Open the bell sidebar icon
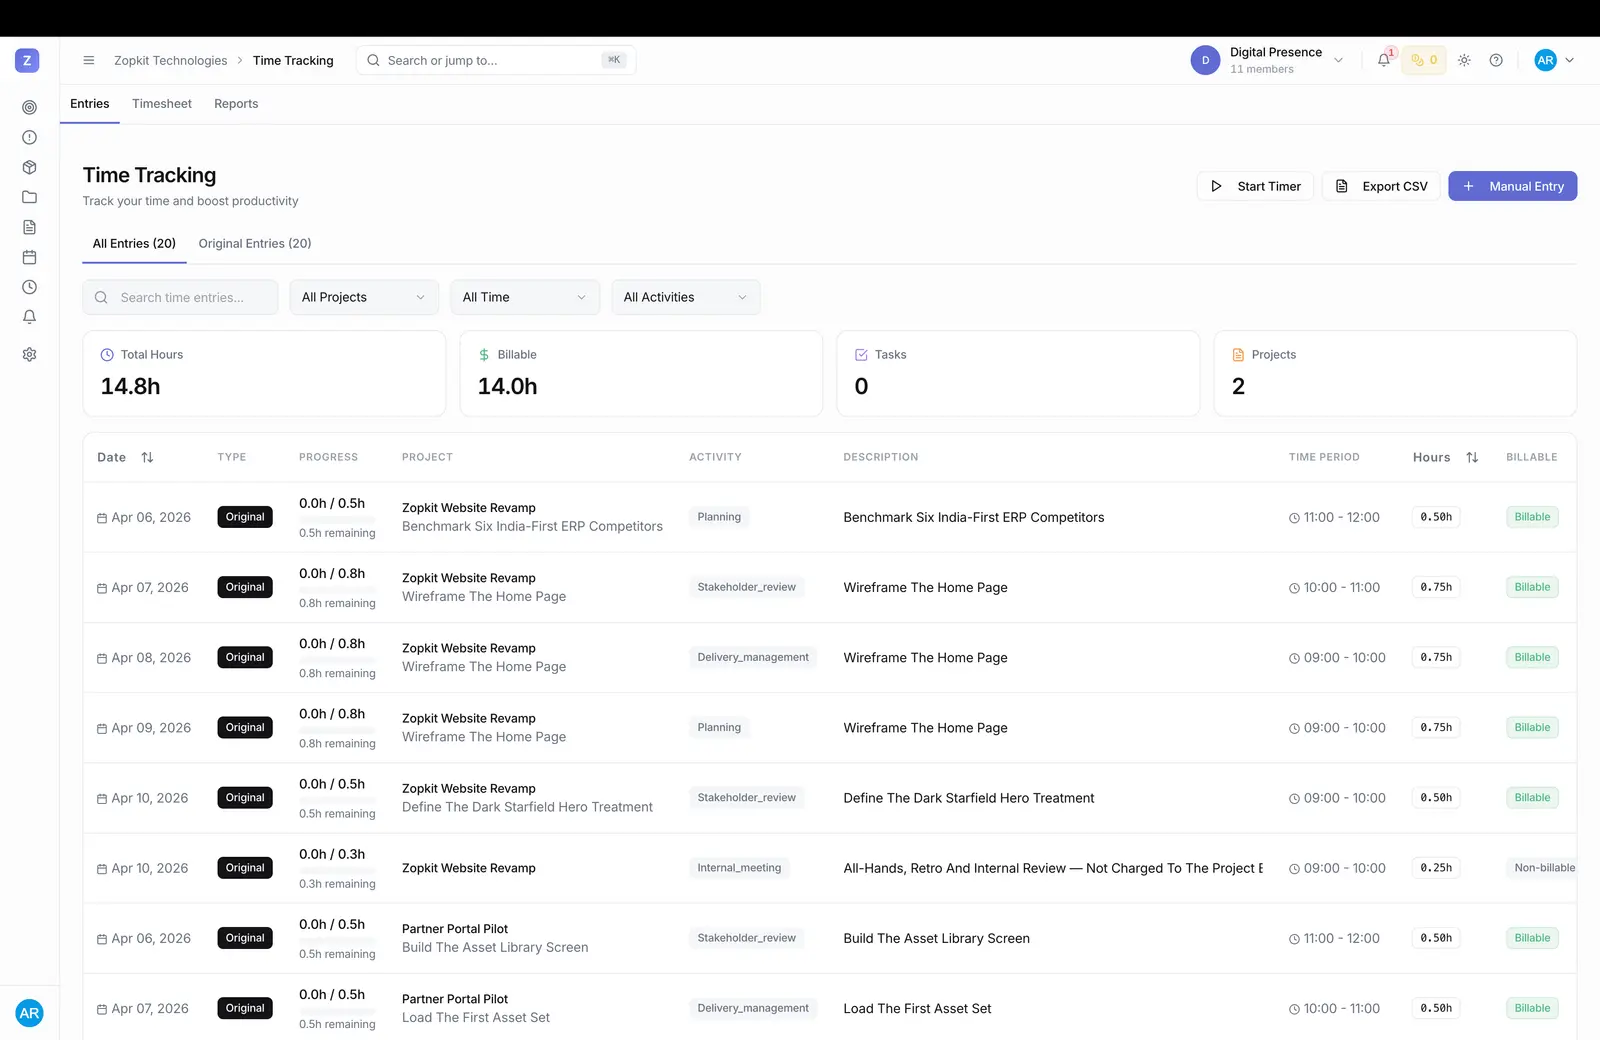The image size is (1600, 1040). pos(29,317)
